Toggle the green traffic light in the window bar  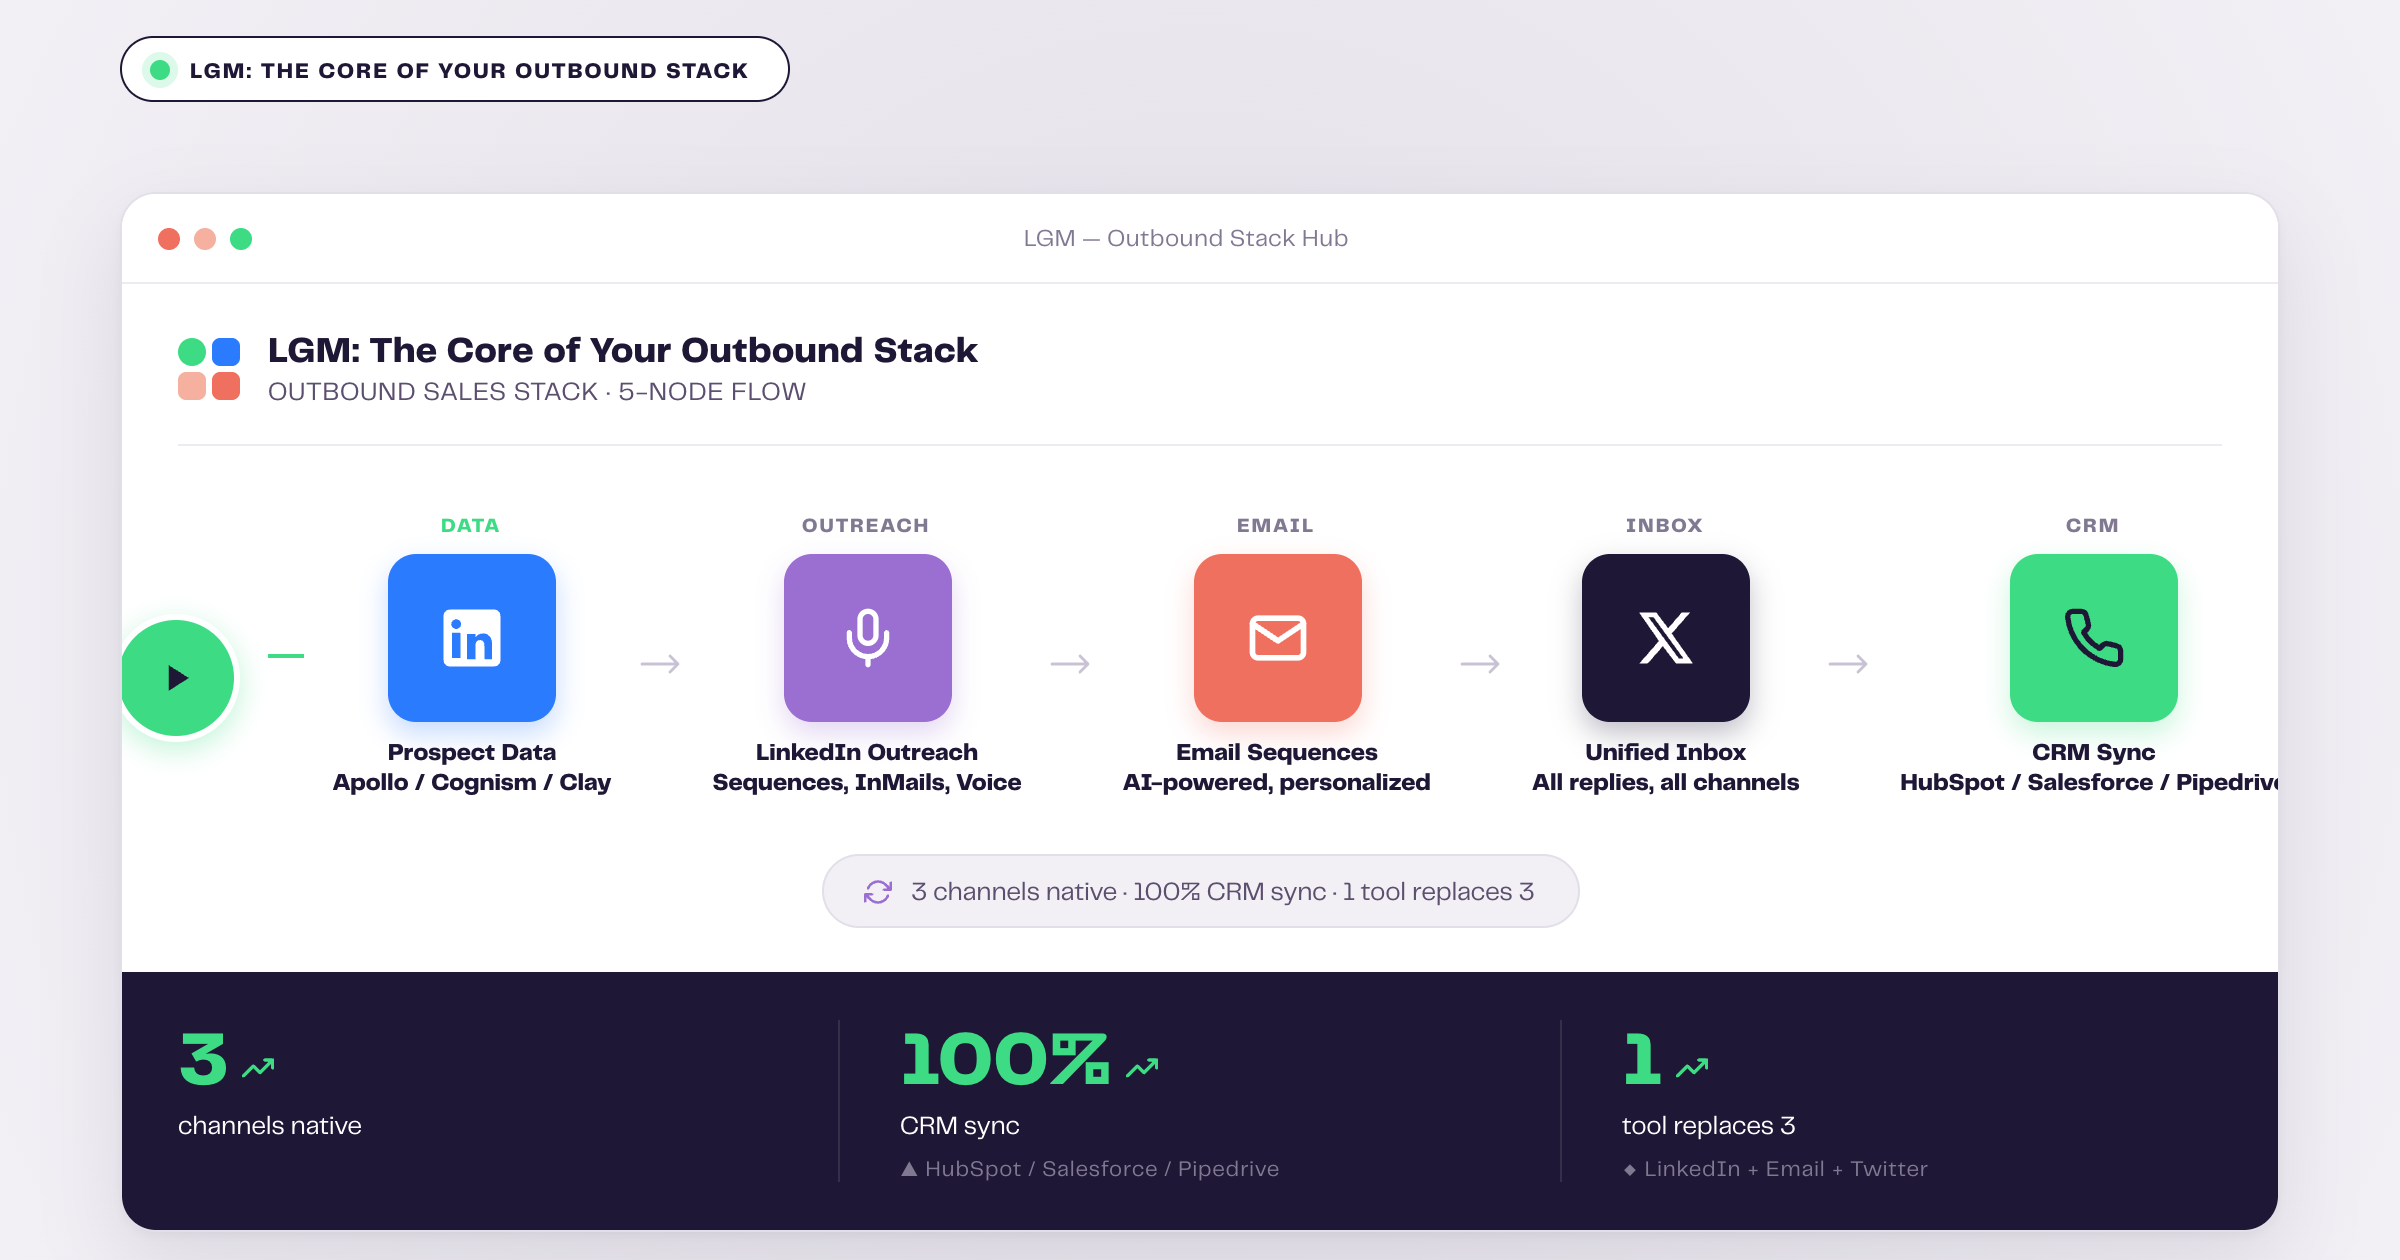pyautogui.click(x=241, y=238)
